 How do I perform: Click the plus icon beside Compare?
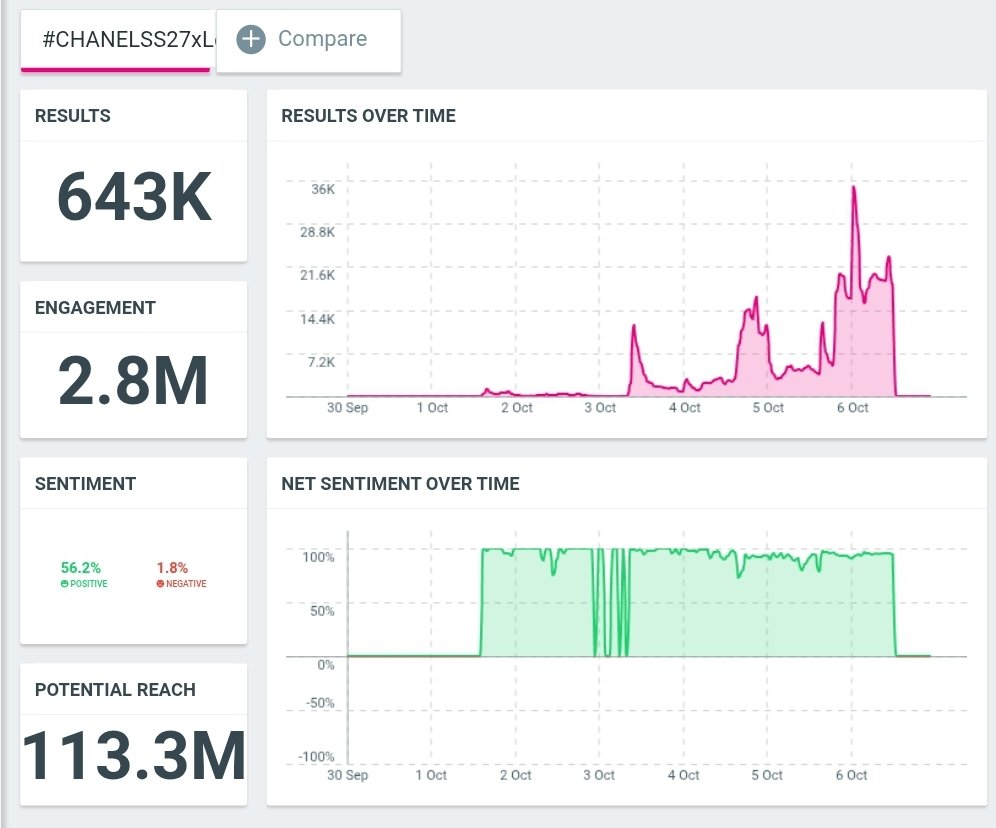(x=251, y=39)
